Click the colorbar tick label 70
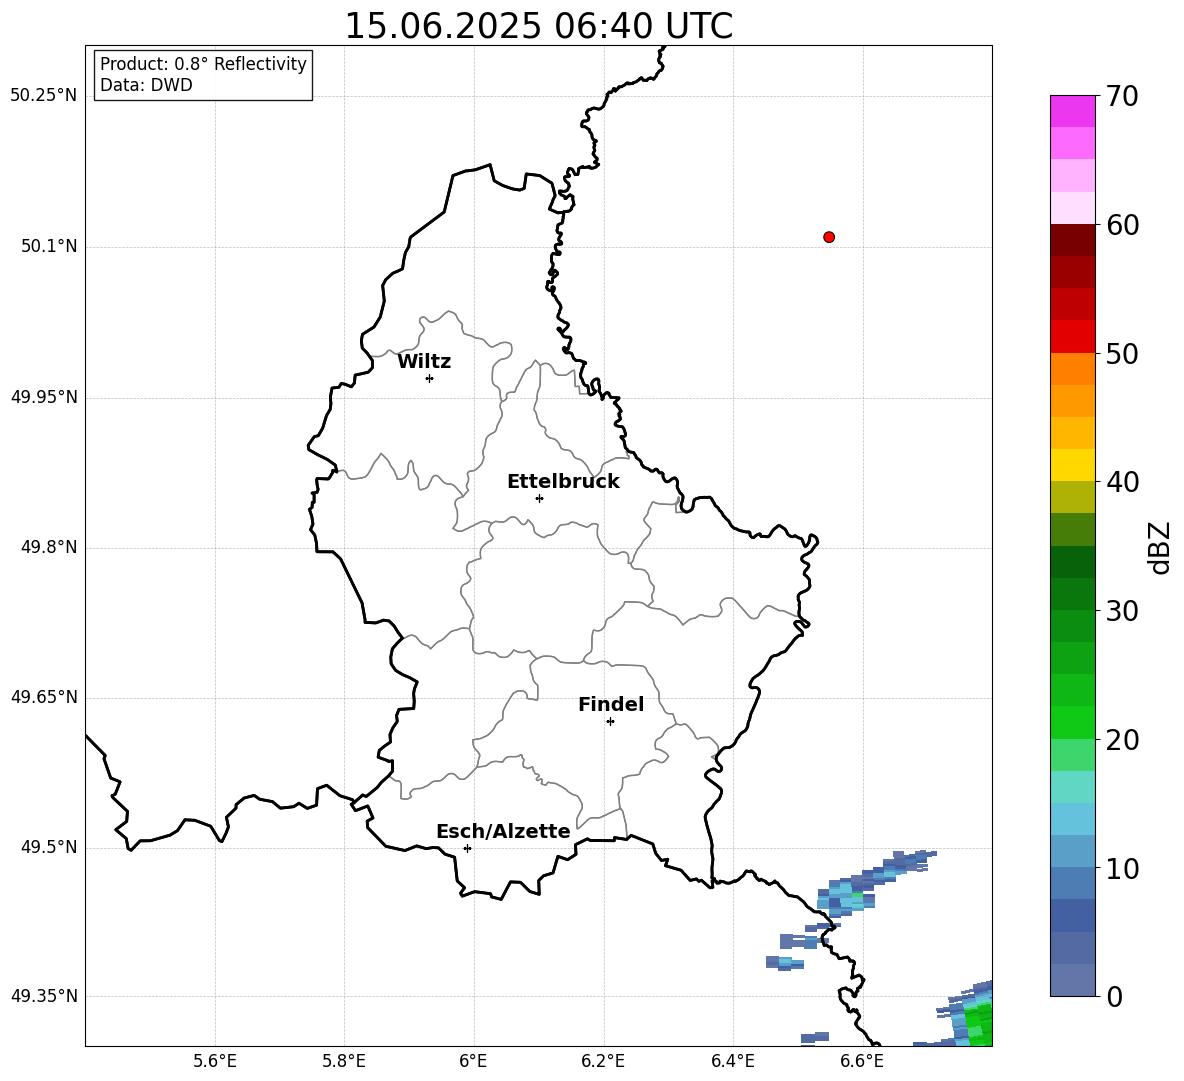This screenshot has width=1184, height=1081. (x=1122, y=97)
